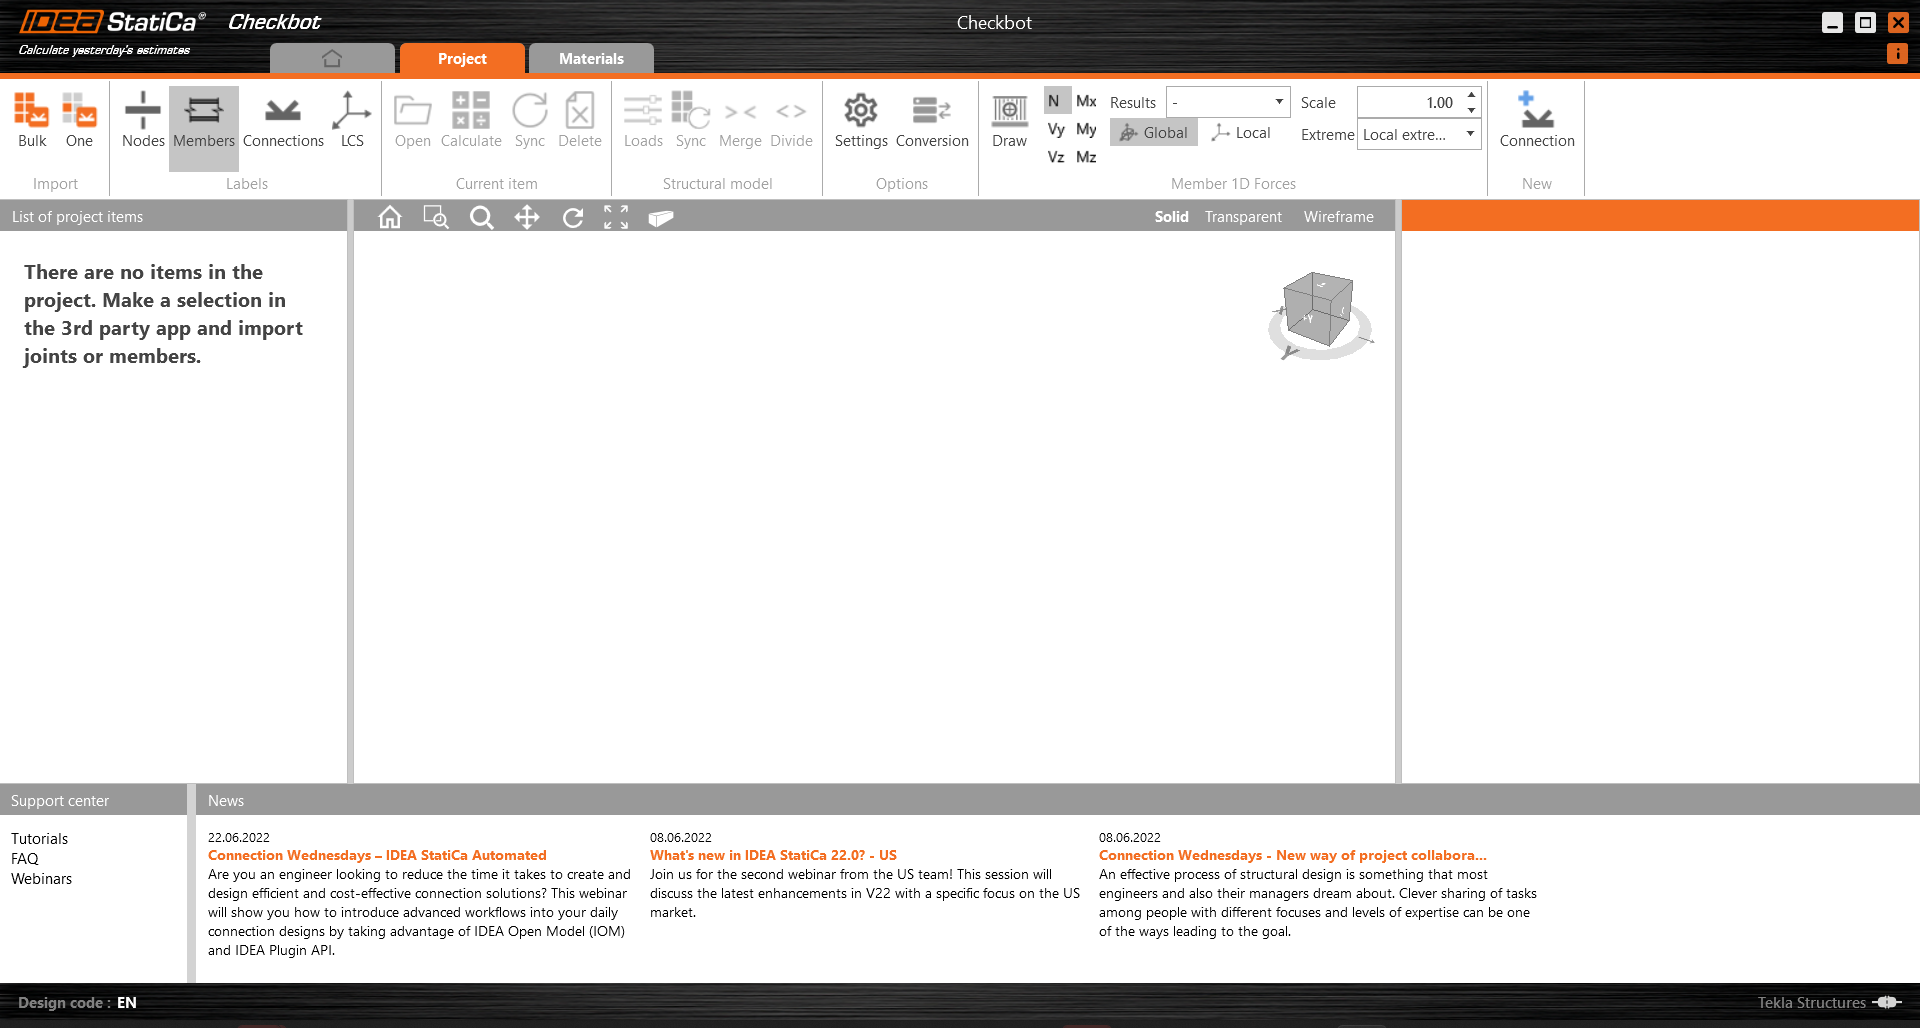Open the Tutorials link in Support center
The width and height of the screenshot is (1920, 1028).
click(x=40, y=839)
